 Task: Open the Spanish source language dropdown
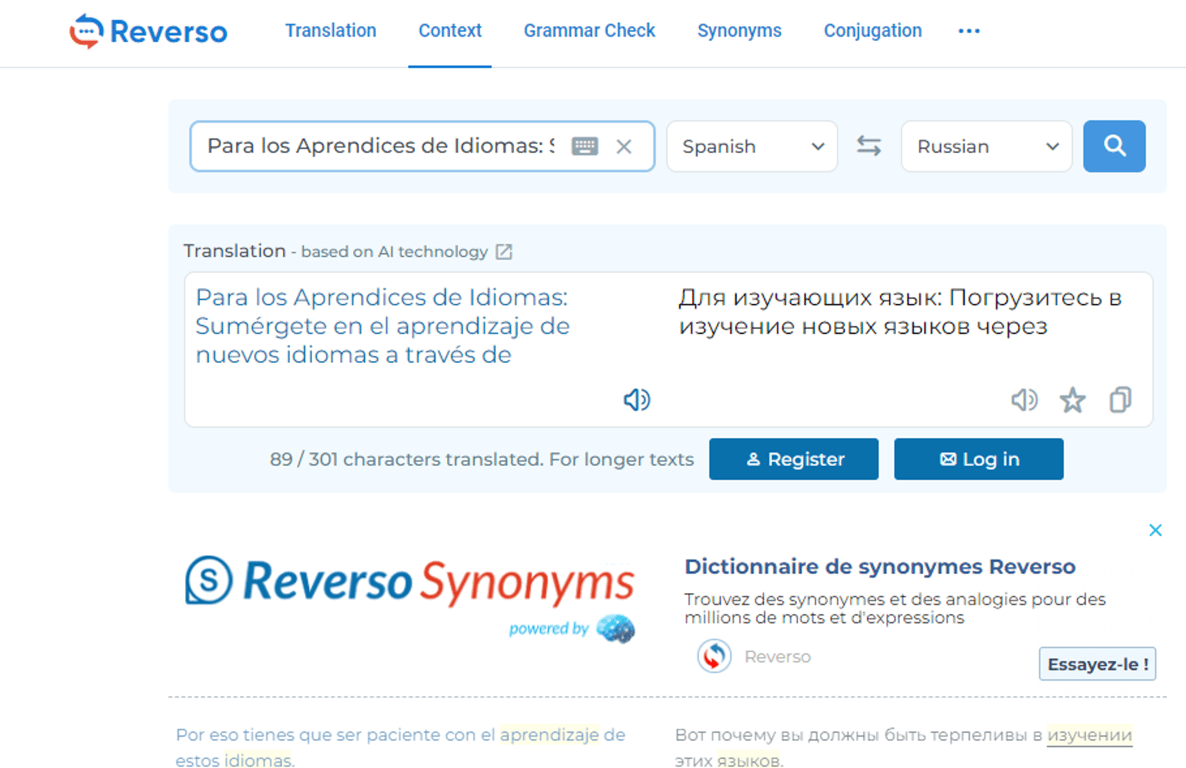pos(752,146)
